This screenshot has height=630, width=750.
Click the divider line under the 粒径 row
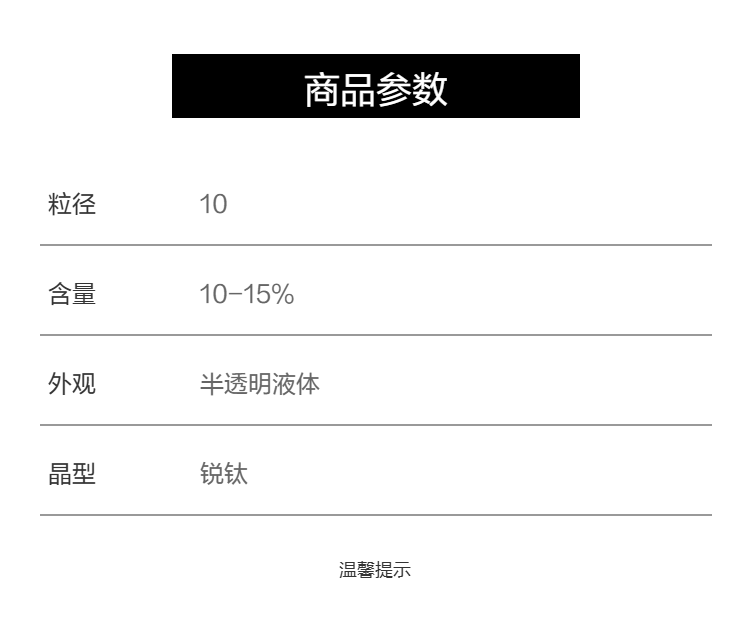[x=375, y=245]
